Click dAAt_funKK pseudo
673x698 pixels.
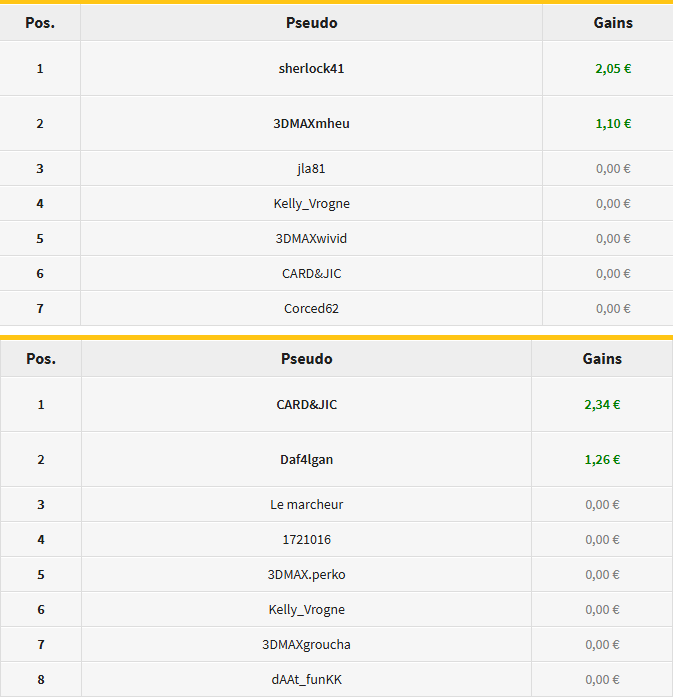(306, 679)
